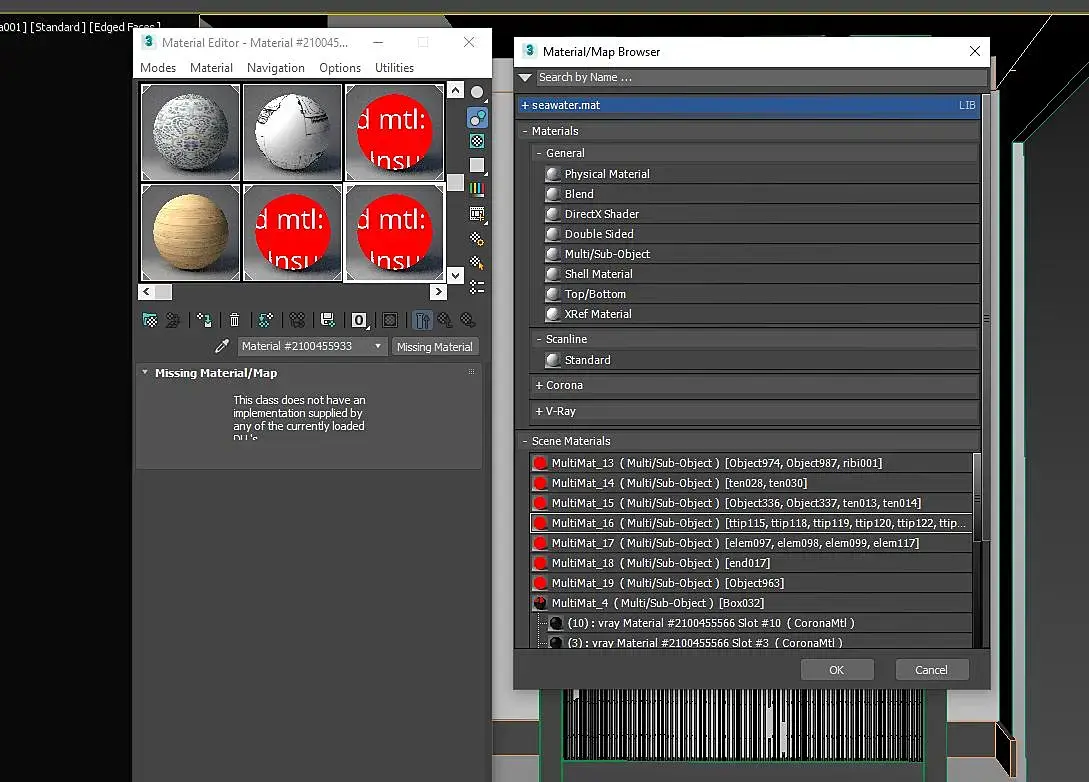Open the Material/Map Navigator icon
Image resolution: width=1089 pixels, height=782 pixels.
pos(477,287)
